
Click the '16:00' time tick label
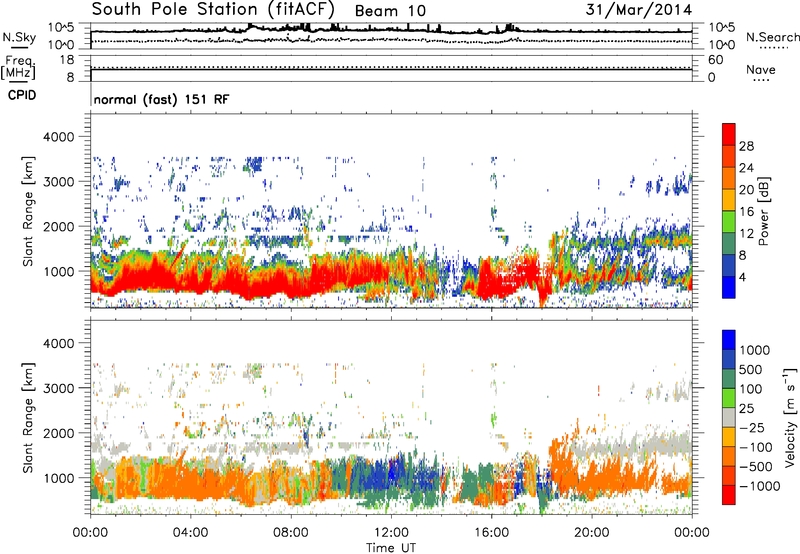491,533
